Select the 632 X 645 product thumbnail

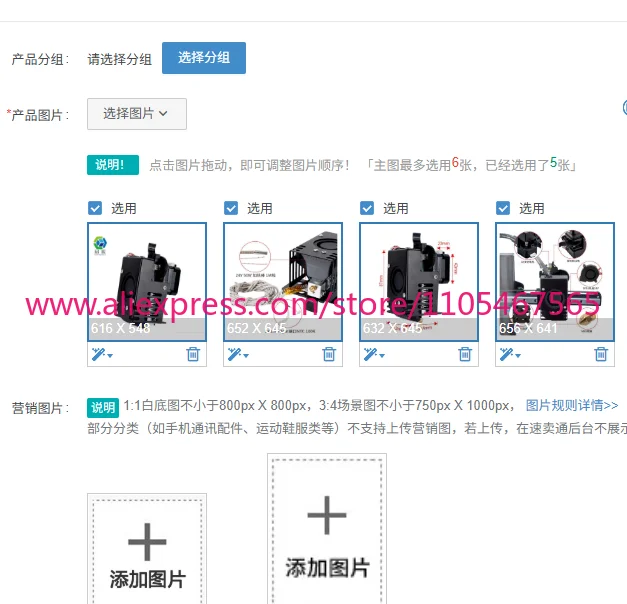419,282
